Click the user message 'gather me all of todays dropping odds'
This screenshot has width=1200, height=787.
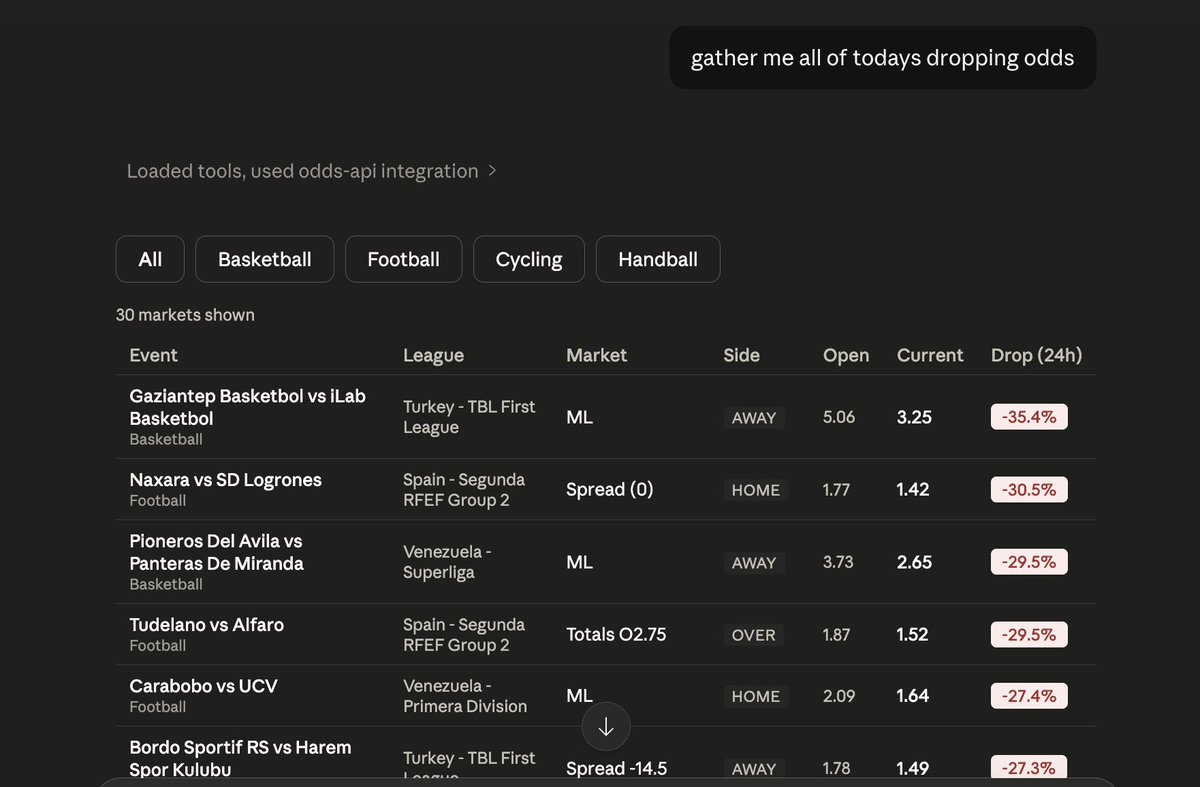tap(883, 58)
